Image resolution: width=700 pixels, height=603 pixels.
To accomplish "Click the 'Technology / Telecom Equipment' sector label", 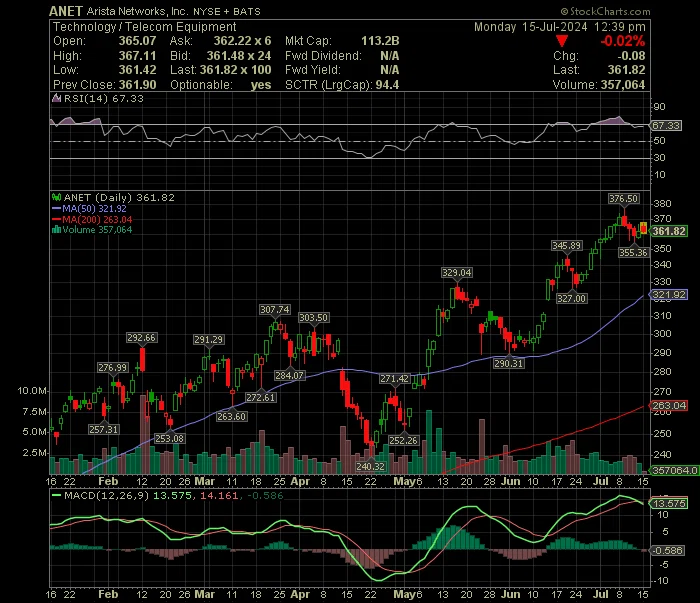I will pyautogui.click(x=145, y=27).
